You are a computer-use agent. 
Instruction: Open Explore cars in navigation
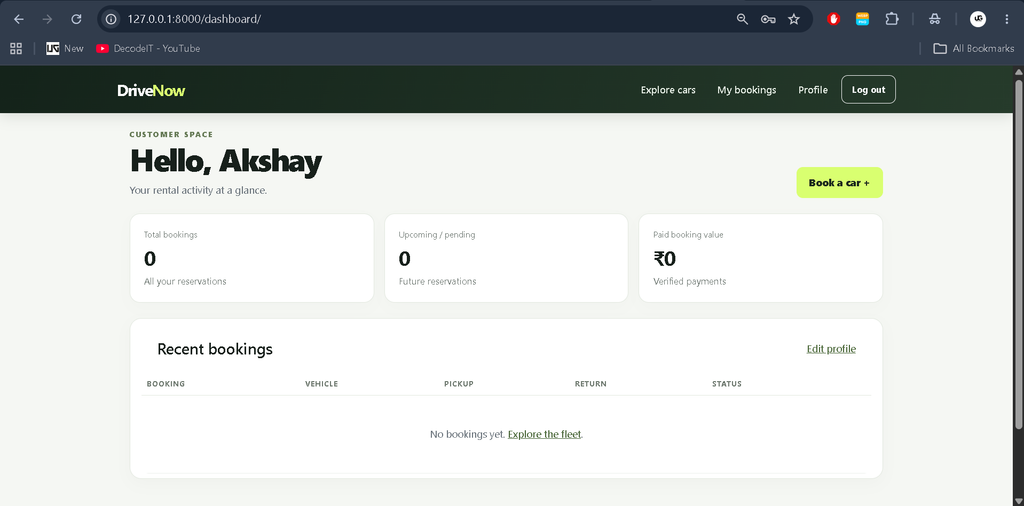[x=668, y=90]
